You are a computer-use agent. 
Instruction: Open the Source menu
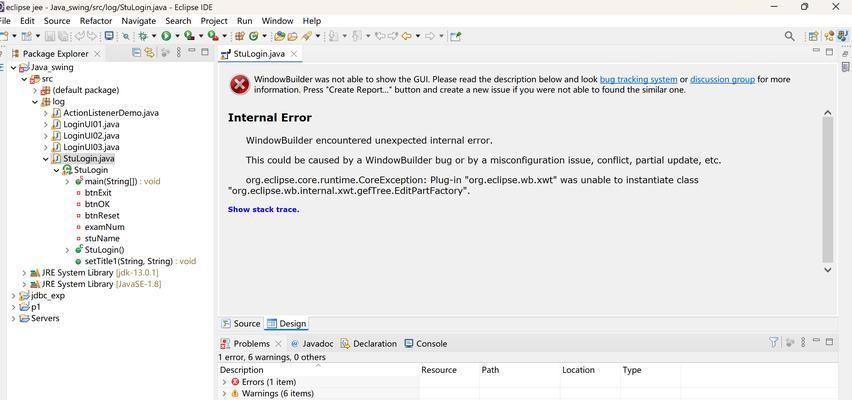pyautogui.click(x=57, y=21)
